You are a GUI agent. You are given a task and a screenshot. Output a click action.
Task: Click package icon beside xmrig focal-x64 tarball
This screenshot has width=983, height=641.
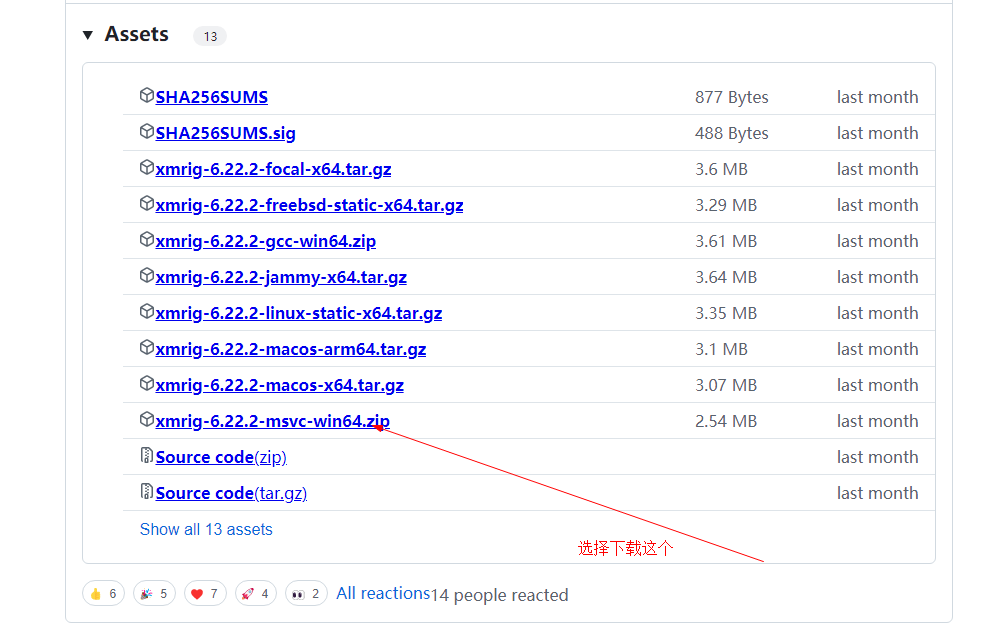(147, 168)
